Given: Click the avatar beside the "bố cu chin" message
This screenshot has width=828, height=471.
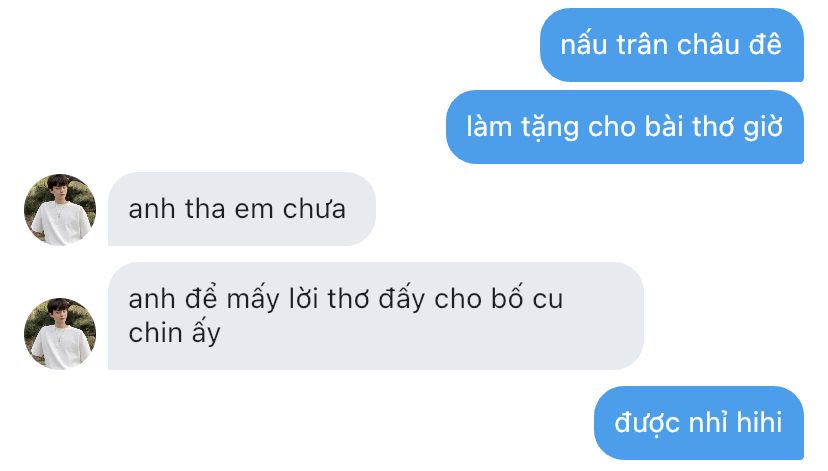Looking at the screenshot, I should pos(60,334).
